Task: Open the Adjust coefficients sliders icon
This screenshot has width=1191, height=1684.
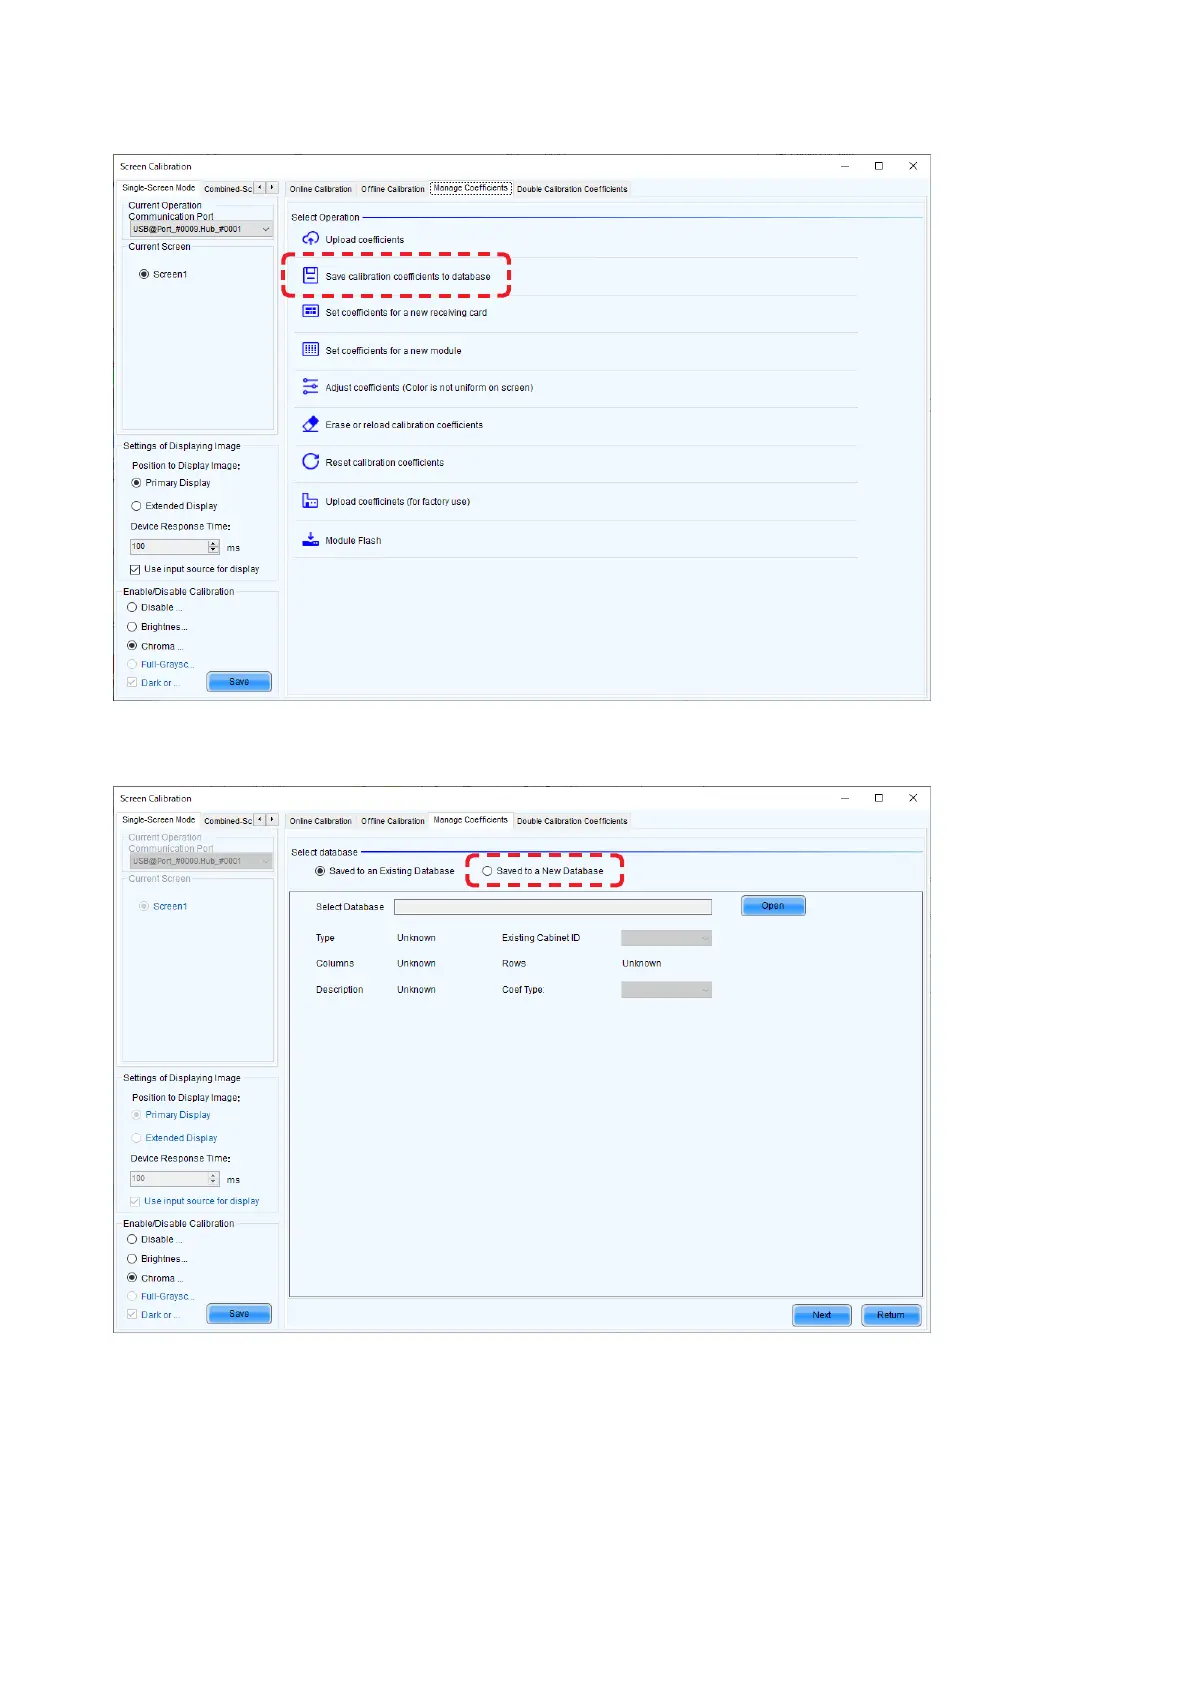Action: 311,387
